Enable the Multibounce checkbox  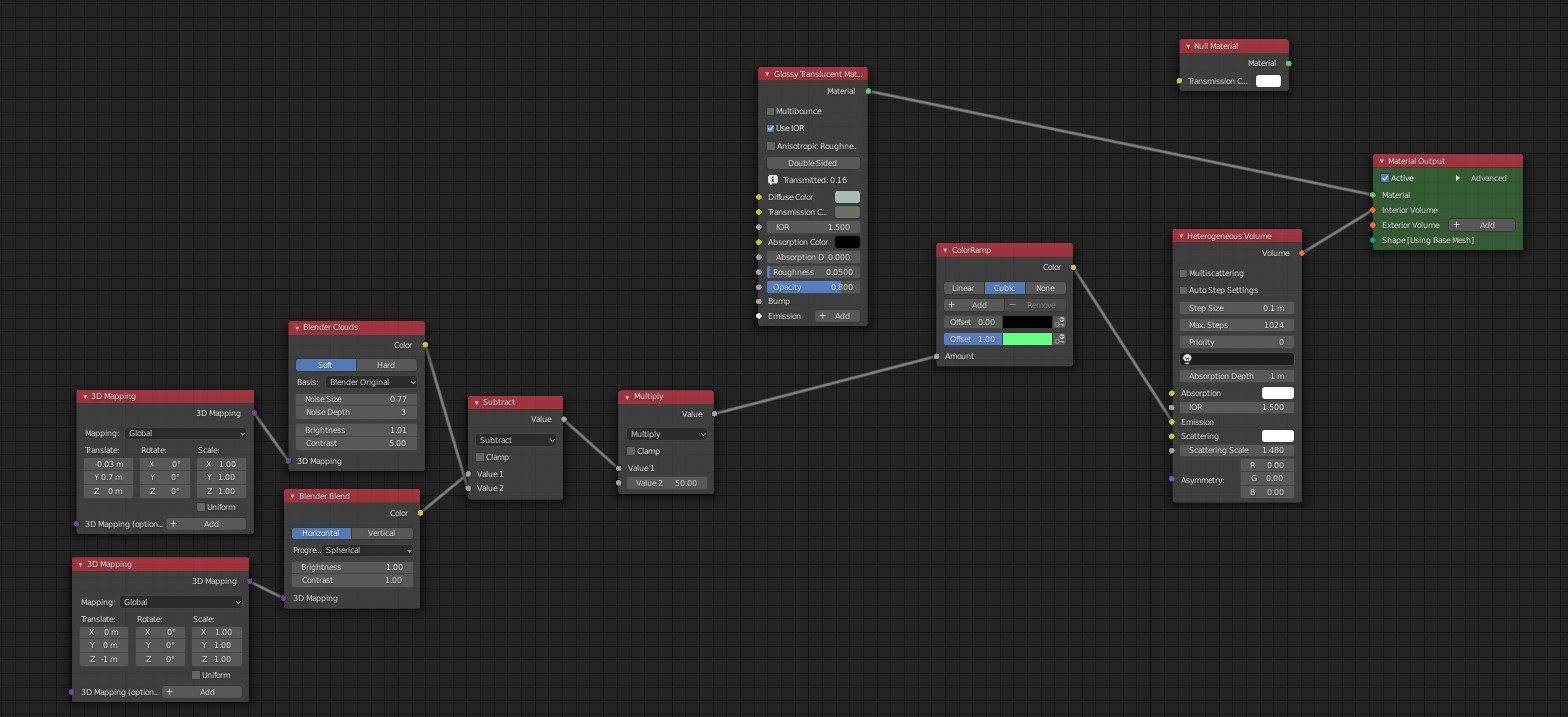click(771, 111)
